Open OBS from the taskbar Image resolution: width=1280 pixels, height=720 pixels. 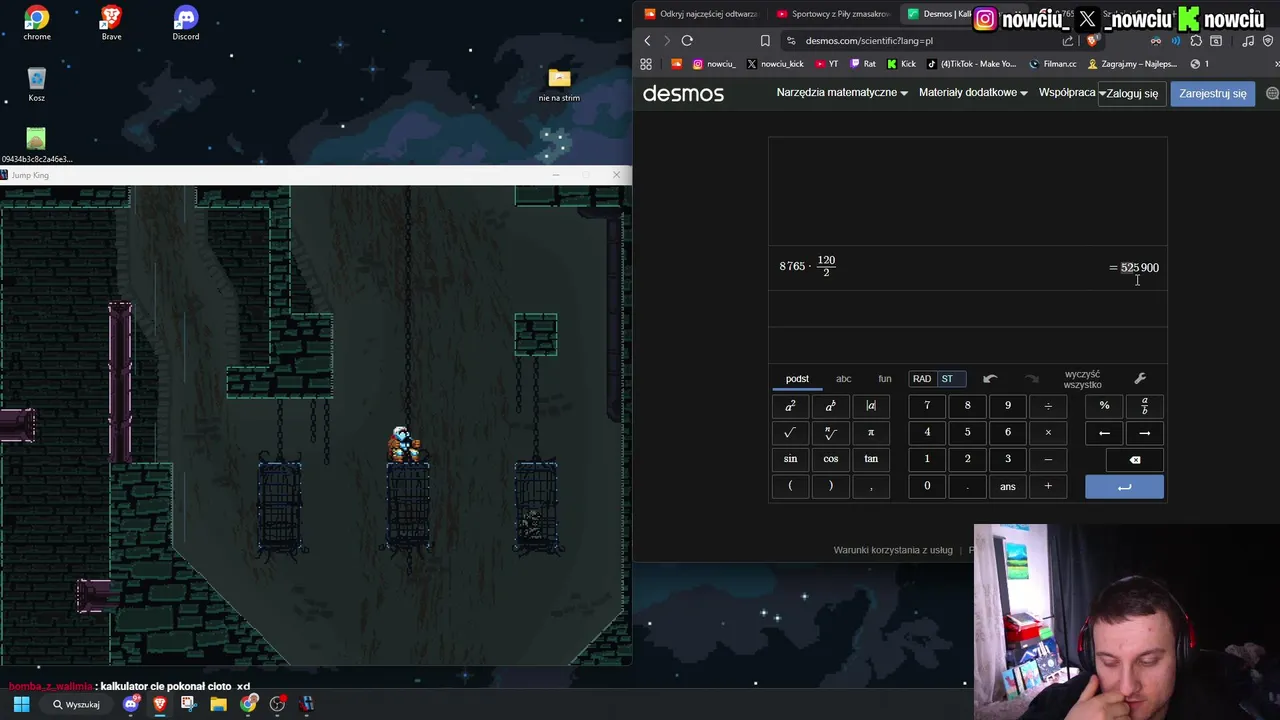click(277, 704)
